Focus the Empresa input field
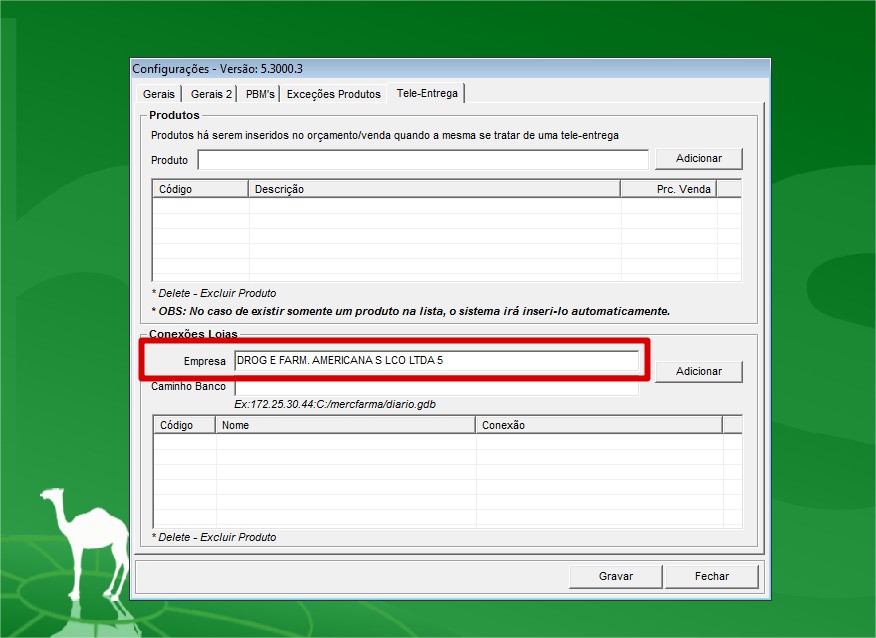Viewport: 876px width, 638px height. 436,360
